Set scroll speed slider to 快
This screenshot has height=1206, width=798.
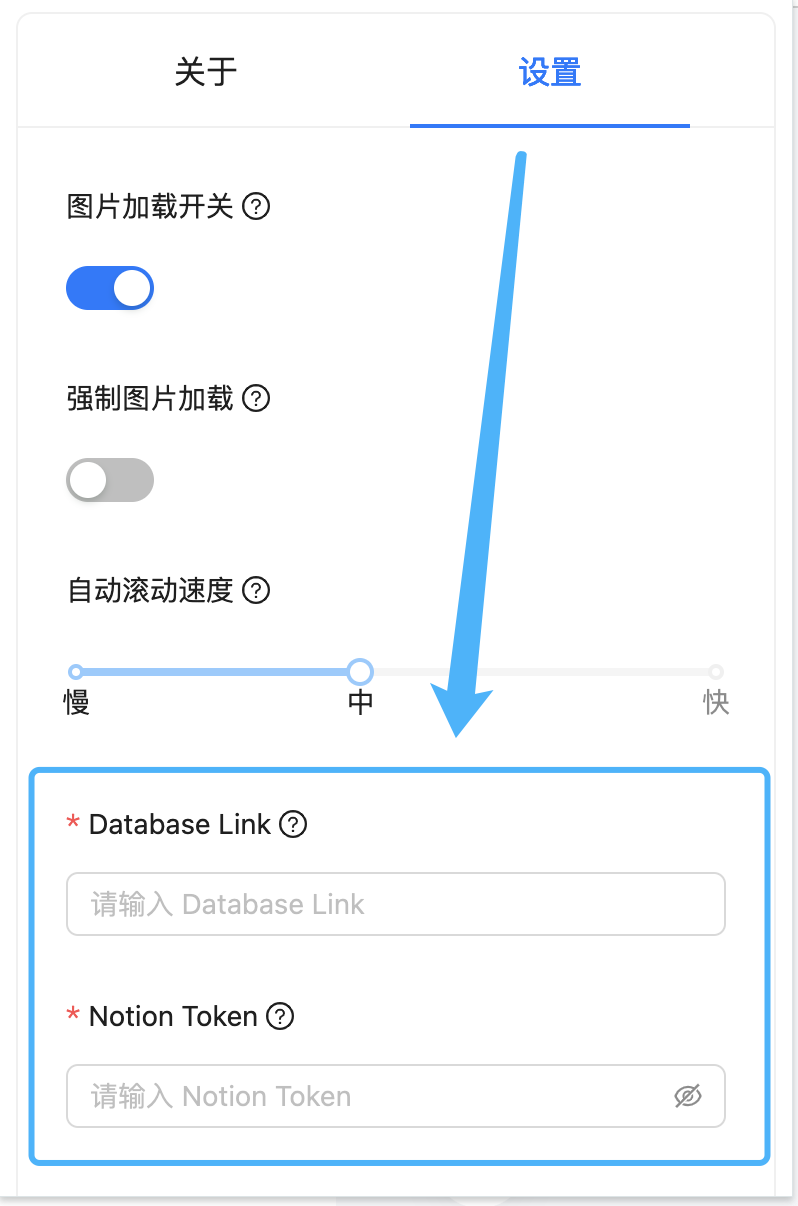pyautogui.click(x=716, y=672)
